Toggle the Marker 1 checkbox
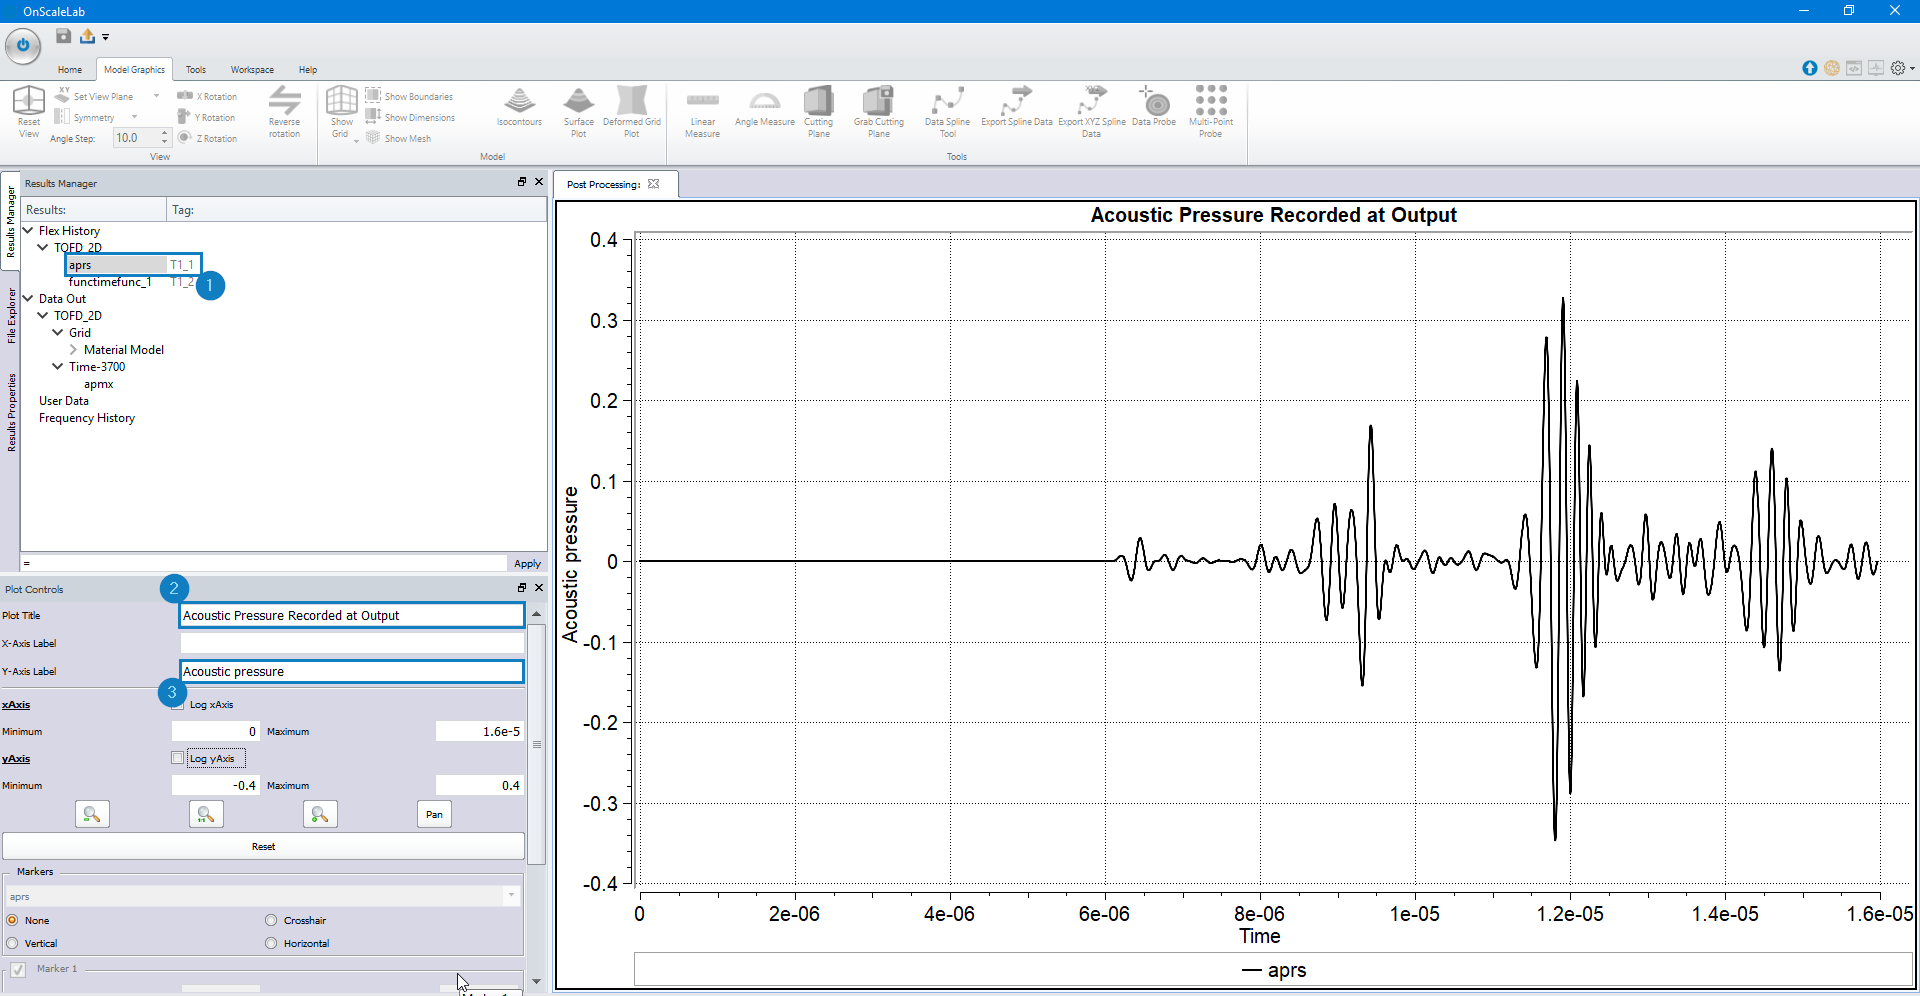 (18, 969)
